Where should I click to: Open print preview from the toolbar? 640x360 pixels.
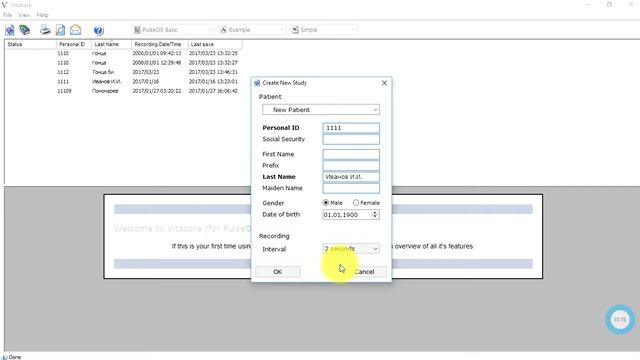coord(60,30)
